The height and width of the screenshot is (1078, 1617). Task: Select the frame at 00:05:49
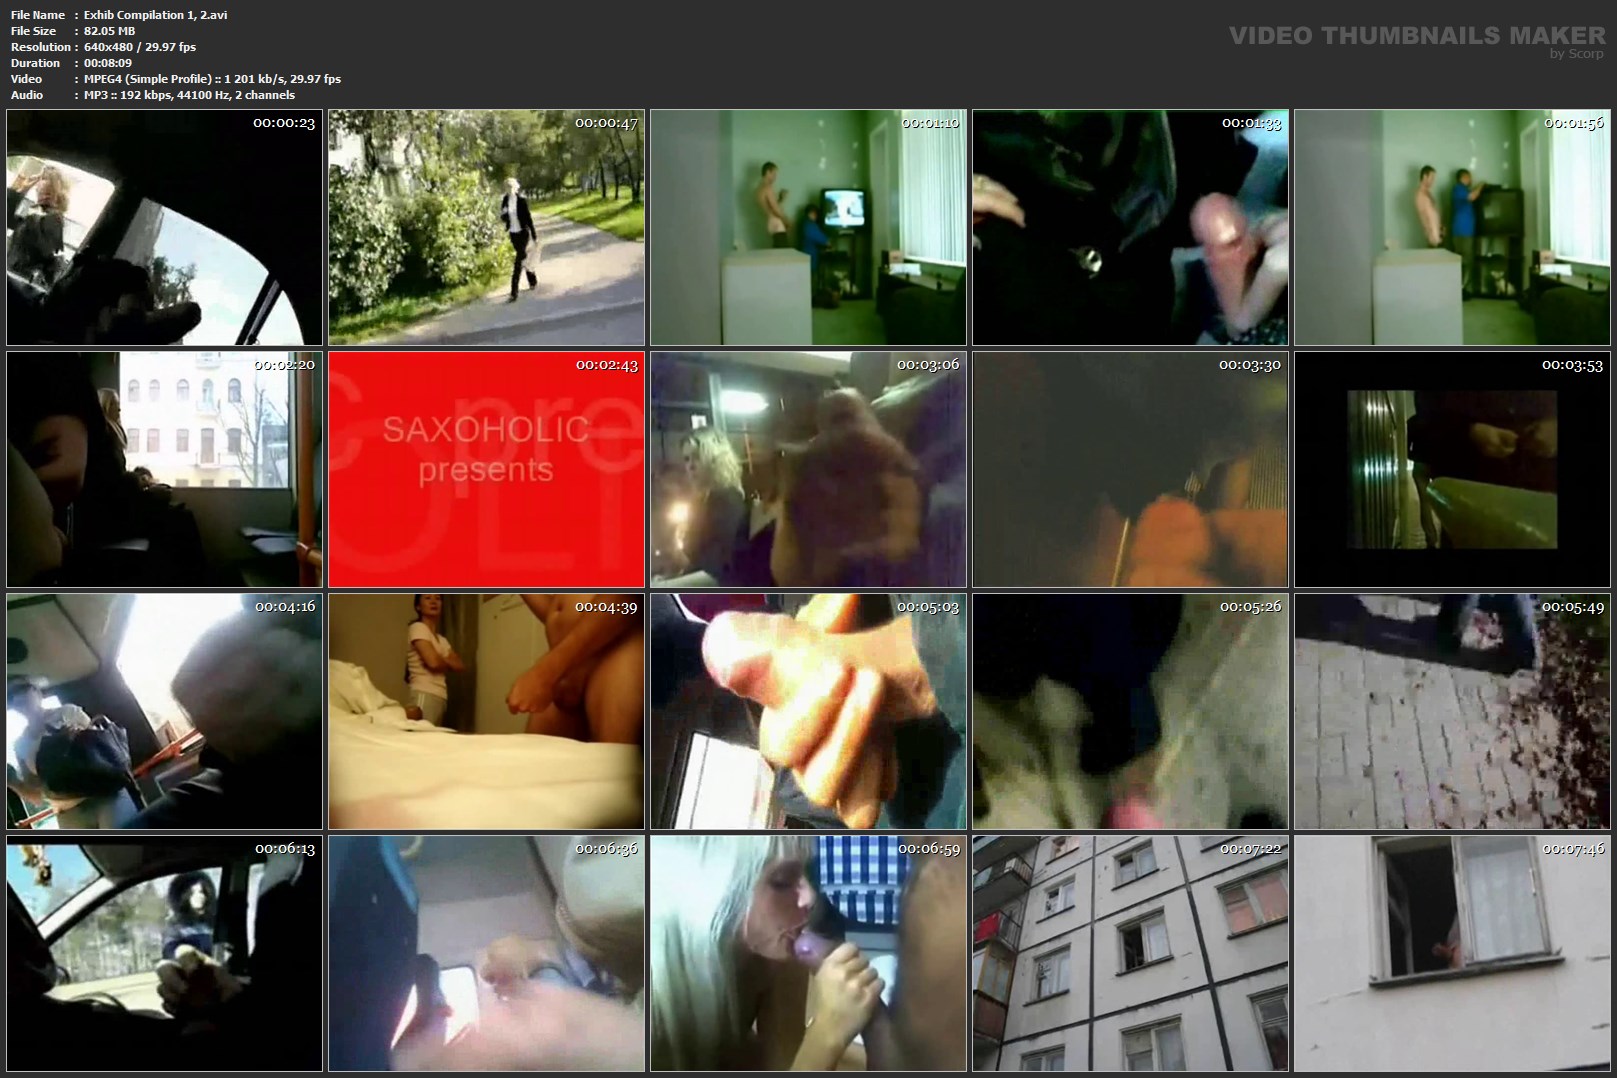[x=1452, y=711]
